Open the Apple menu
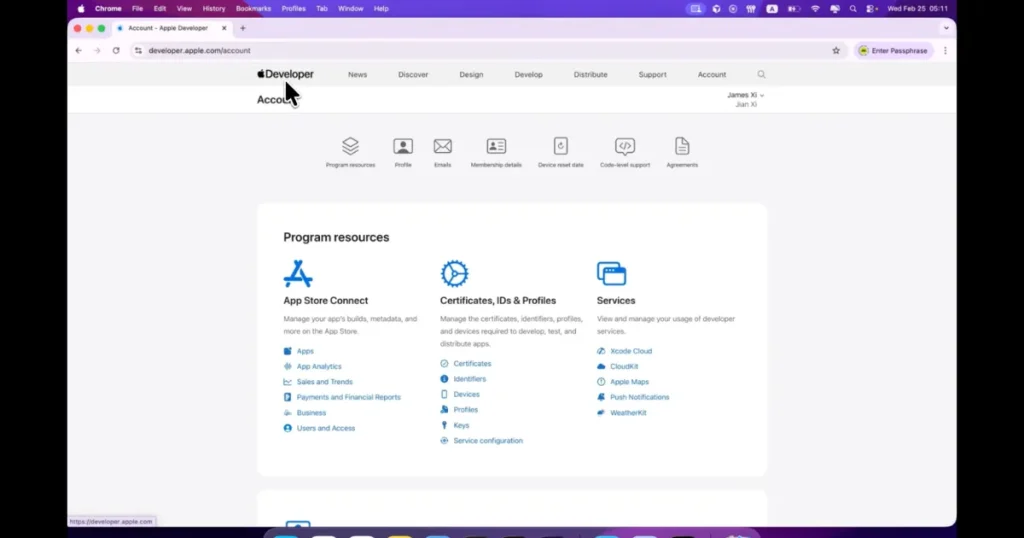The height and width of the screenshot is (538, 1024). [x=81, y=8]
